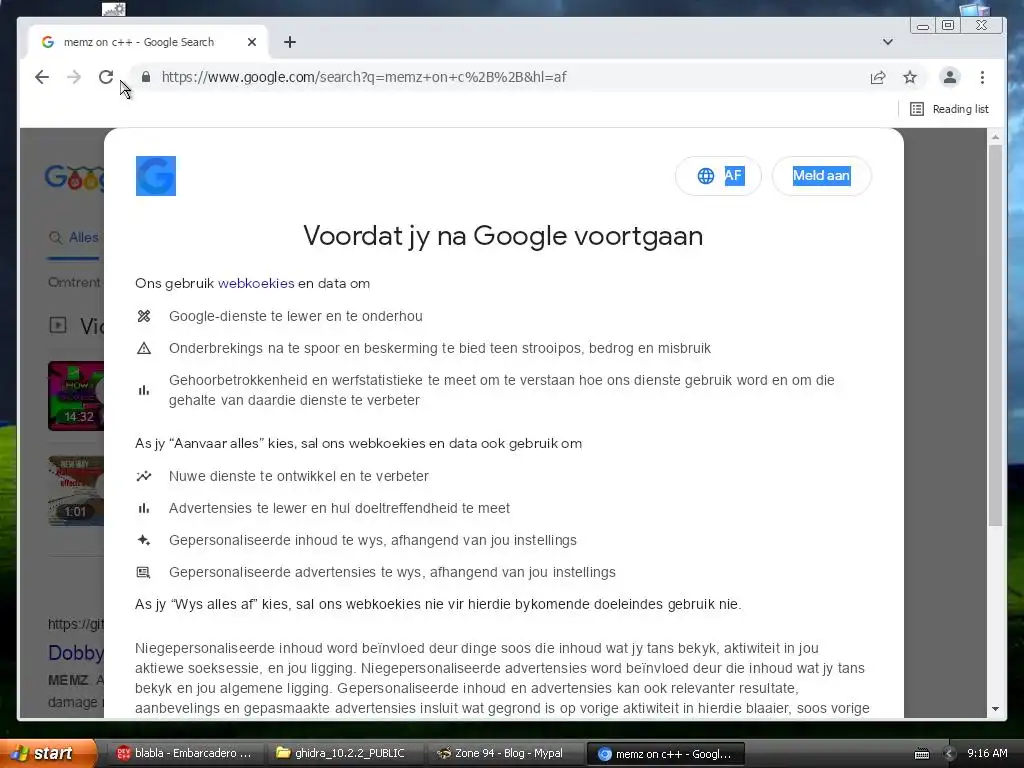Click the bar icon beside Advertensies te lewer
The image size is (1024, 768).
[x=144, y=508]
